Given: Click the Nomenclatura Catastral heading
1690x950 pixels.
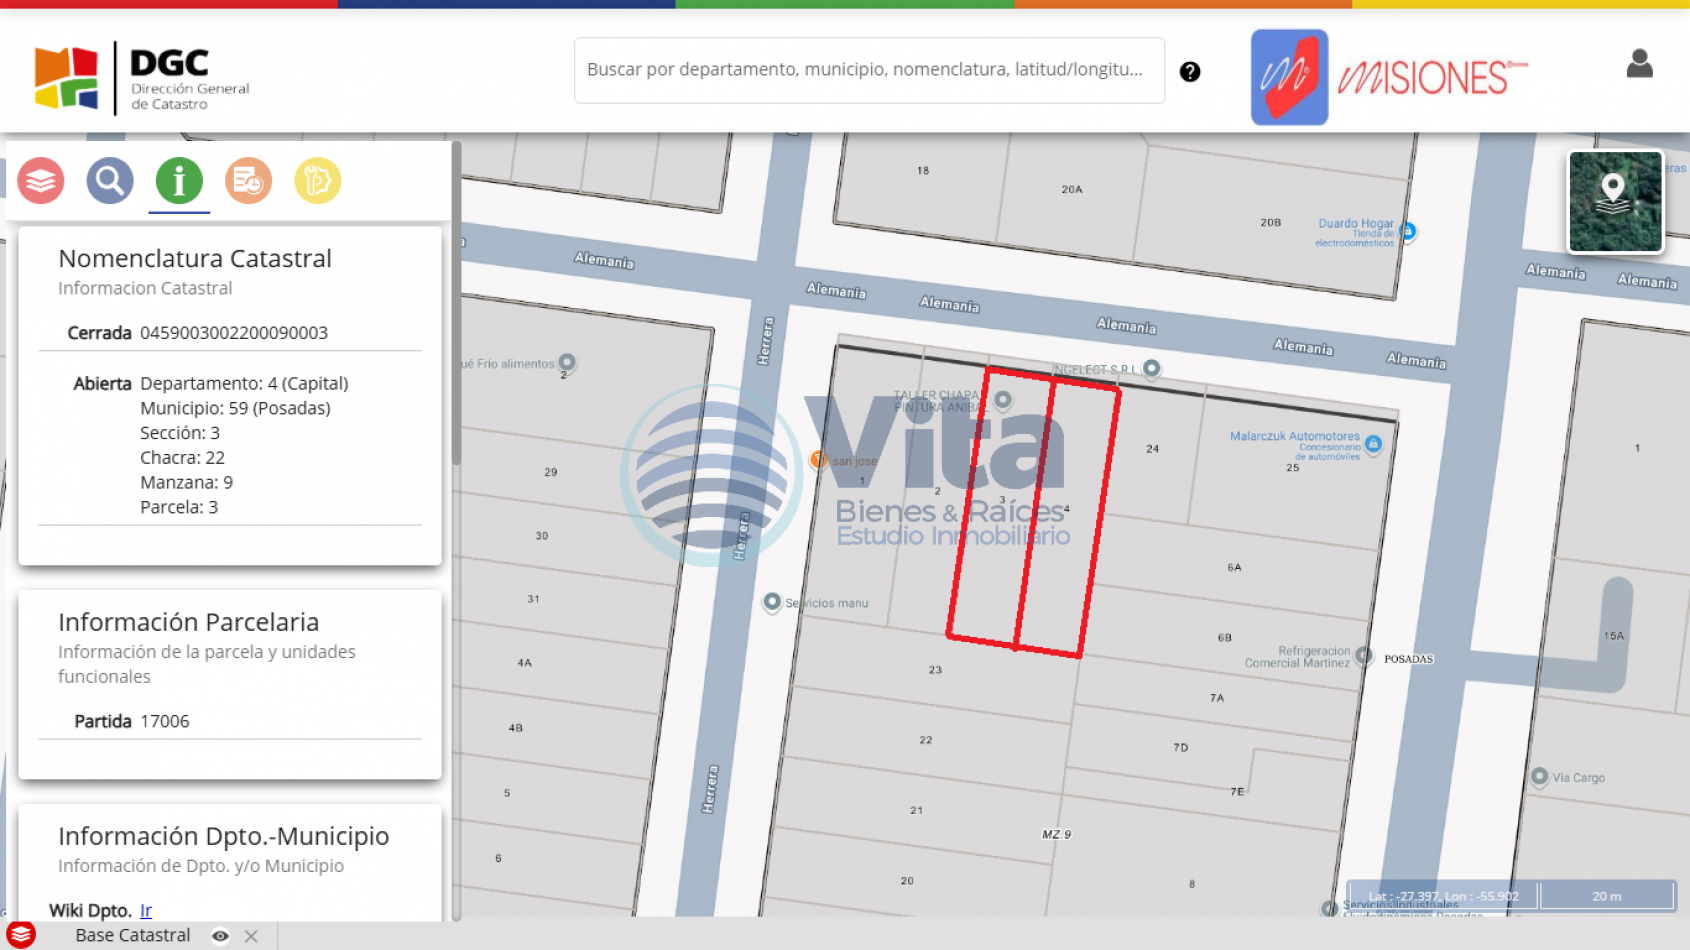Looking at the screenshot, I should point(195,258).
